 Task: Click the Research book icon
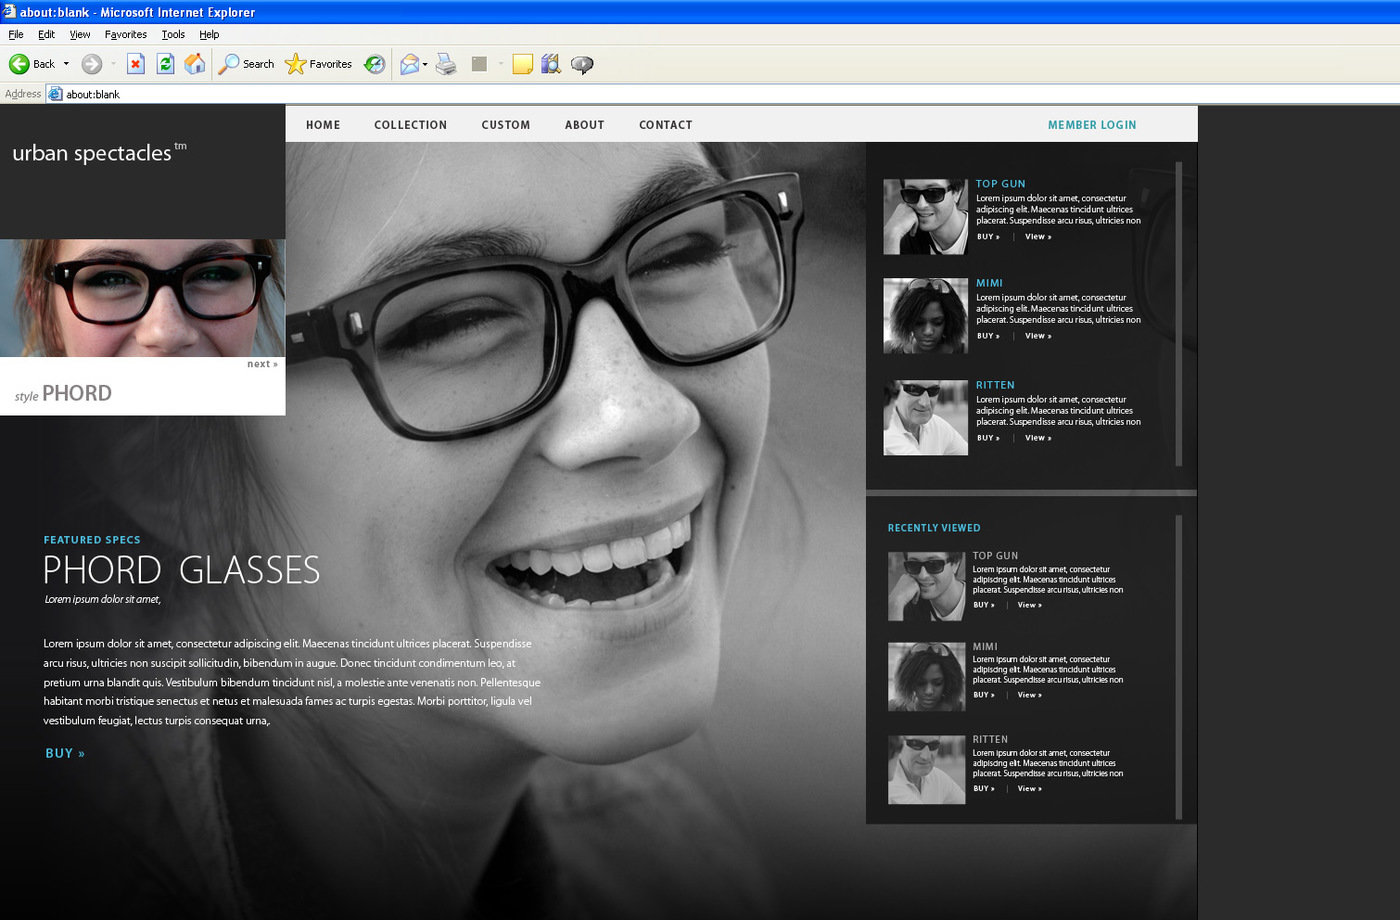pos(551,64)
